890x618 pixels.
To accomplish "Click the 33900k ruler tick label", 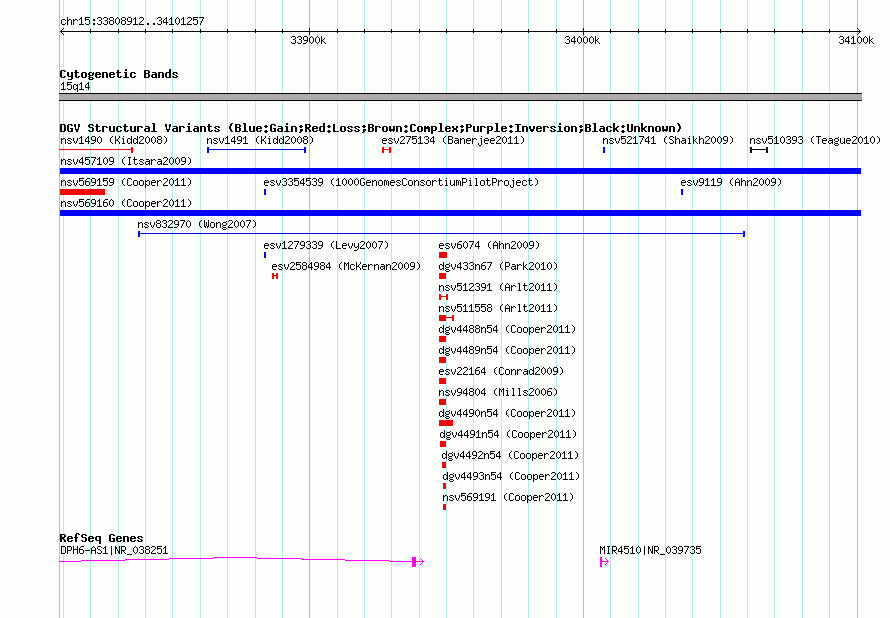I will coord(308,40).
